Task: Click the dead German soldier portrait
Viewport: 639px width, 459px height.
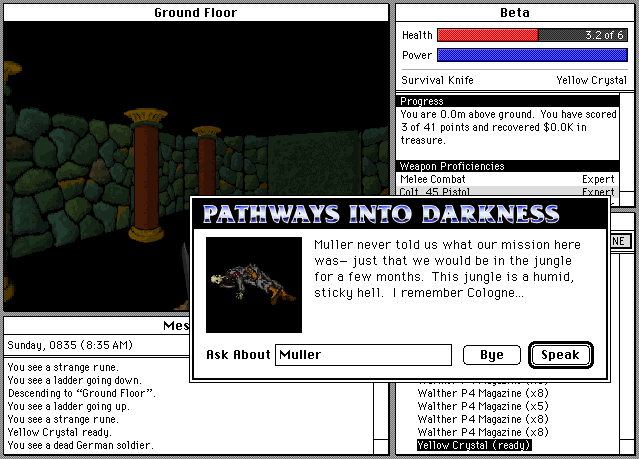Action: [254, 285]
